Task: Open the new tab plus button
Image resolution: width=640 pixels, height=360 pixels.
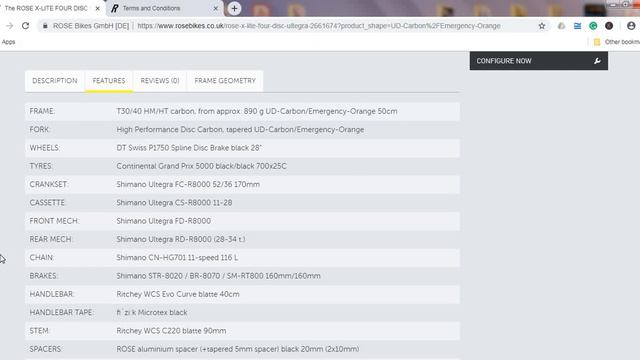Action: (234, 8)
